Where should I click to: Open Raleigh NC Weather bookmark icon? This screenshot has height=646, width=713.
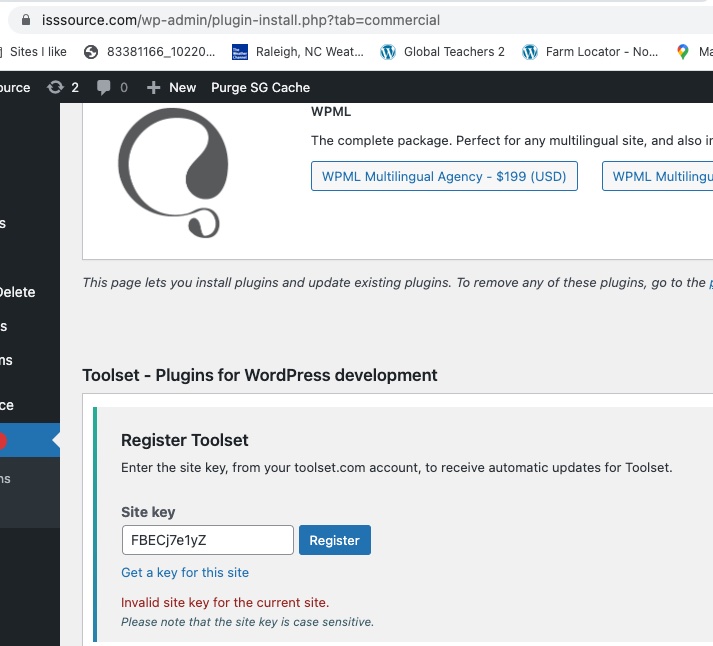(x=240, y=52)
